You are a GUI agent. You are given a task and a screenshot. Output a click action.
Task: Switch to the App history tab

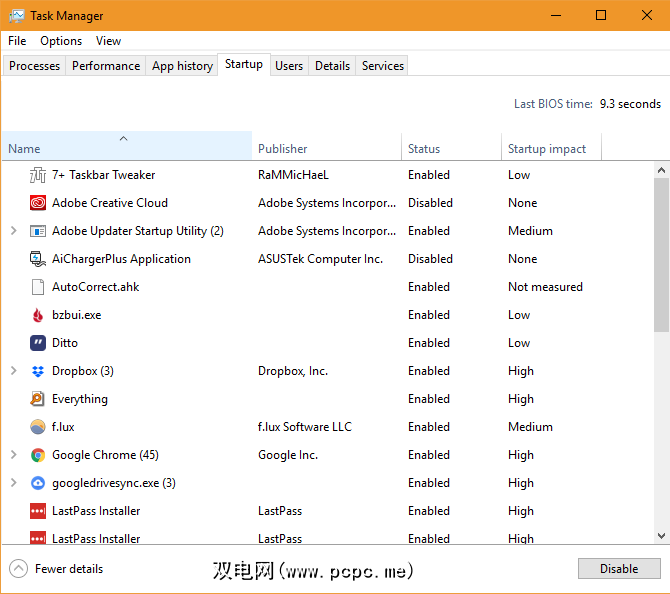tap(182, 66)
